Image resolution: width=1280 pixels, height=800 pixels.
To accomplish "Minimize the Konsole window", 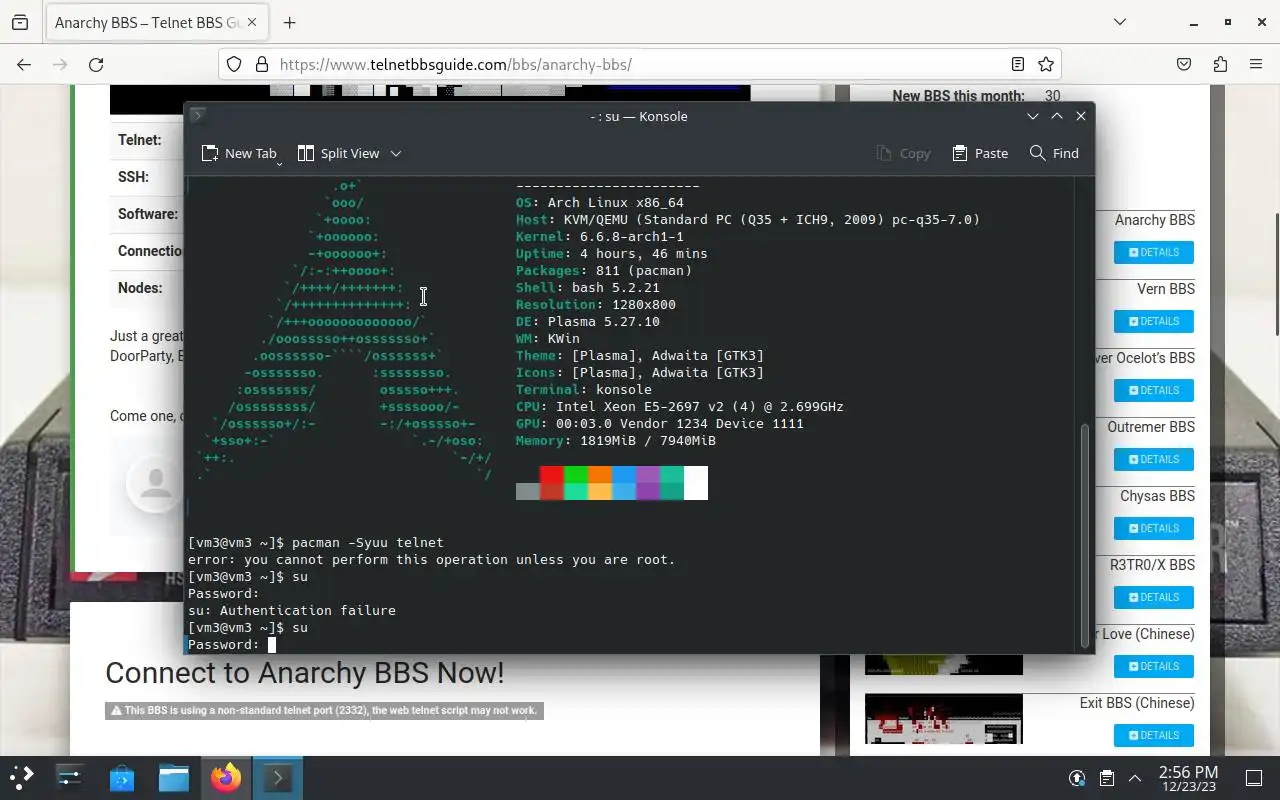I will 1033,116.
